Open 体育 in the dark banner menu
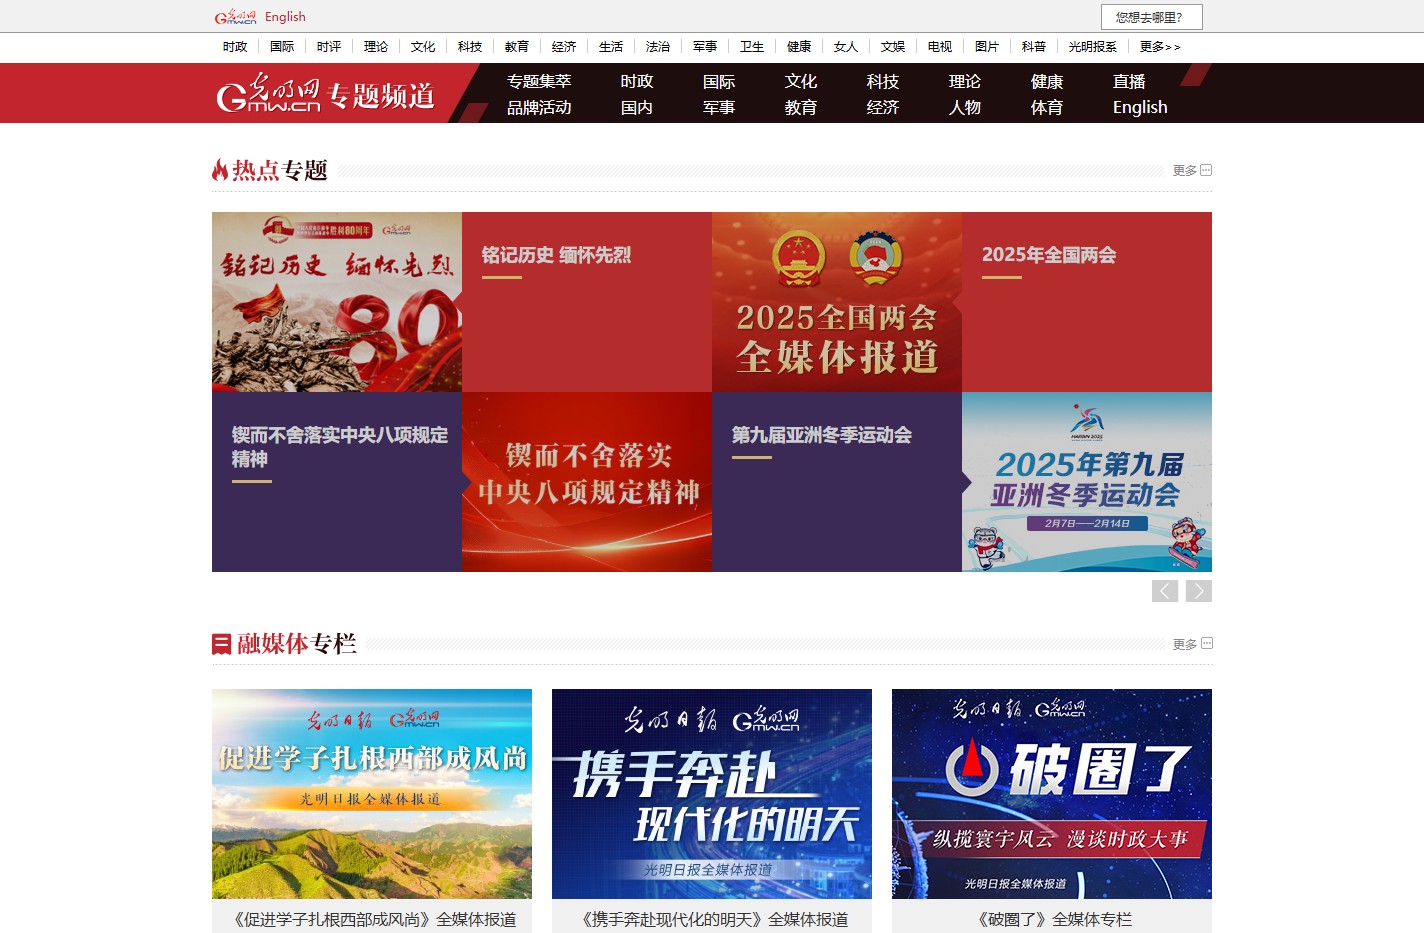Screen dimensions: 1424x933 point(1047,107)
